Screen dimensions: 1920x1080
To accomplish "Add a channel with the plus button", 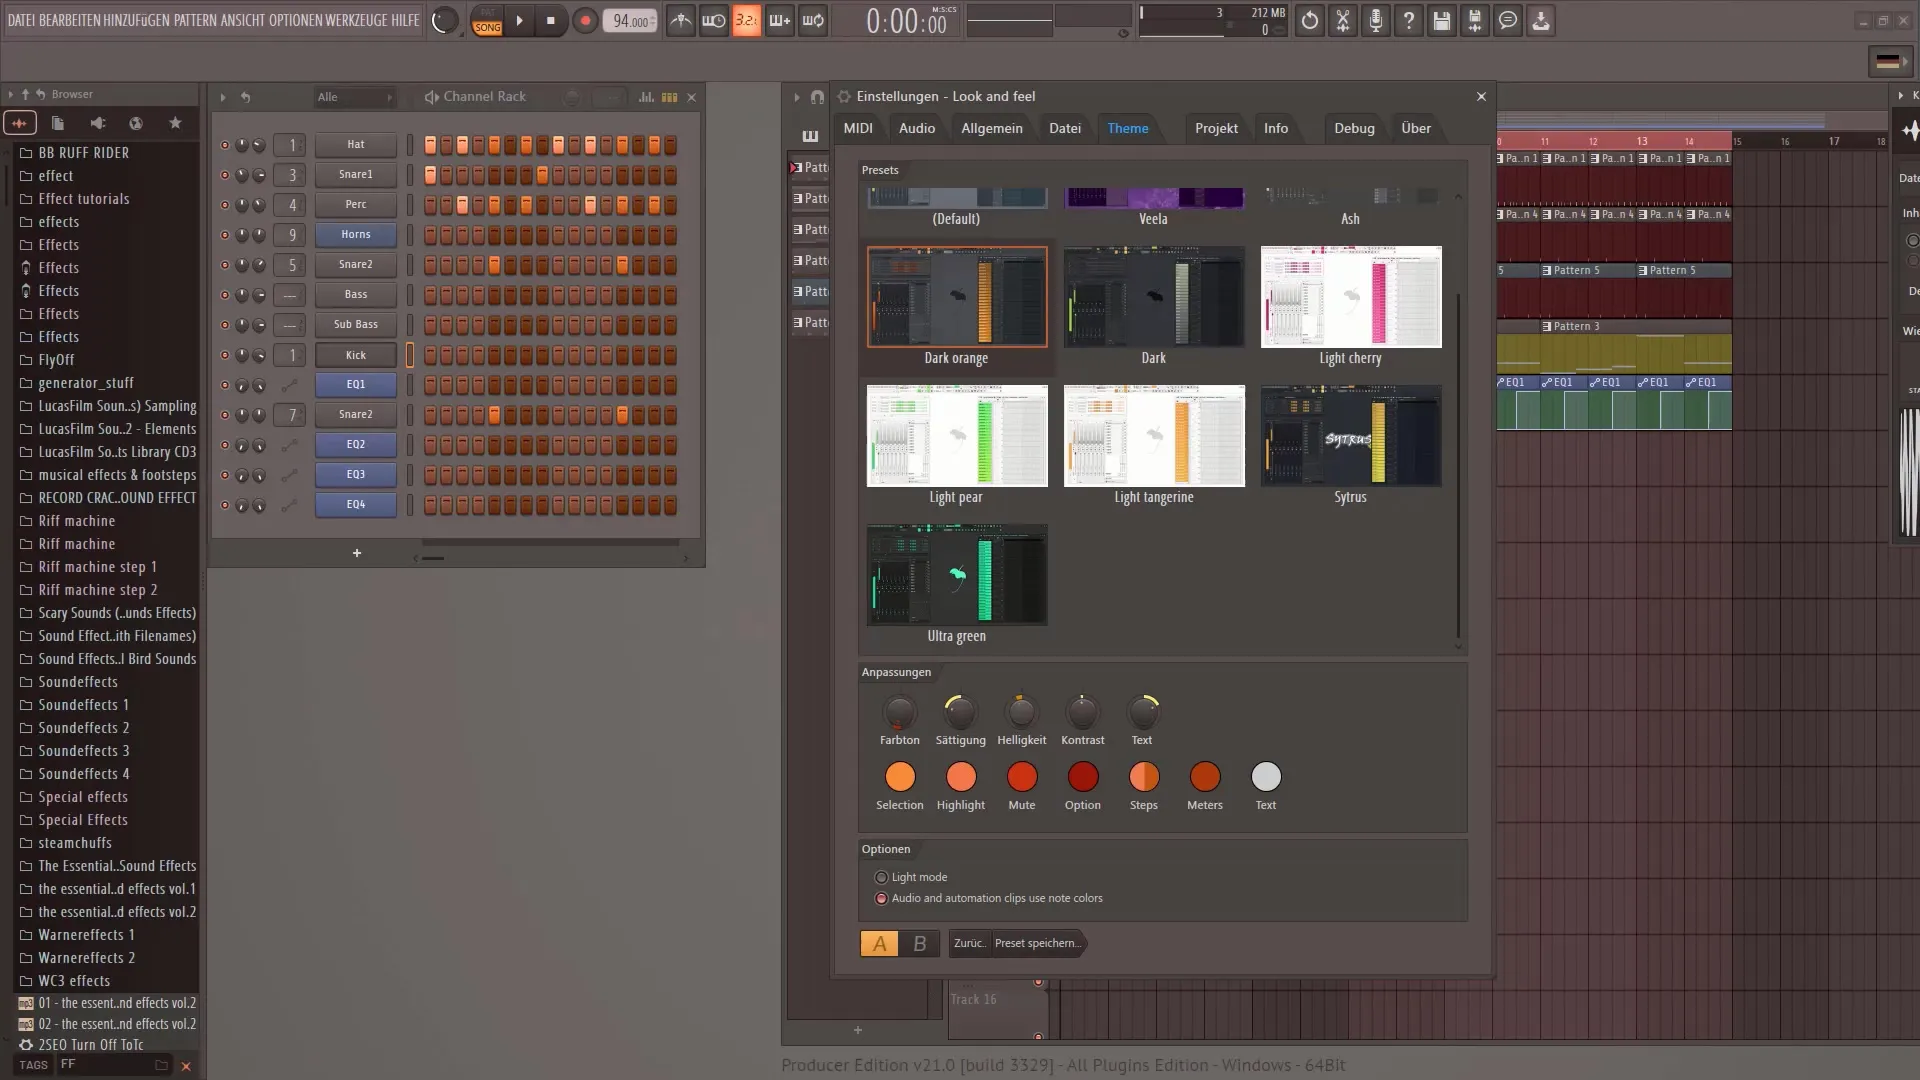I will (357, 553).
